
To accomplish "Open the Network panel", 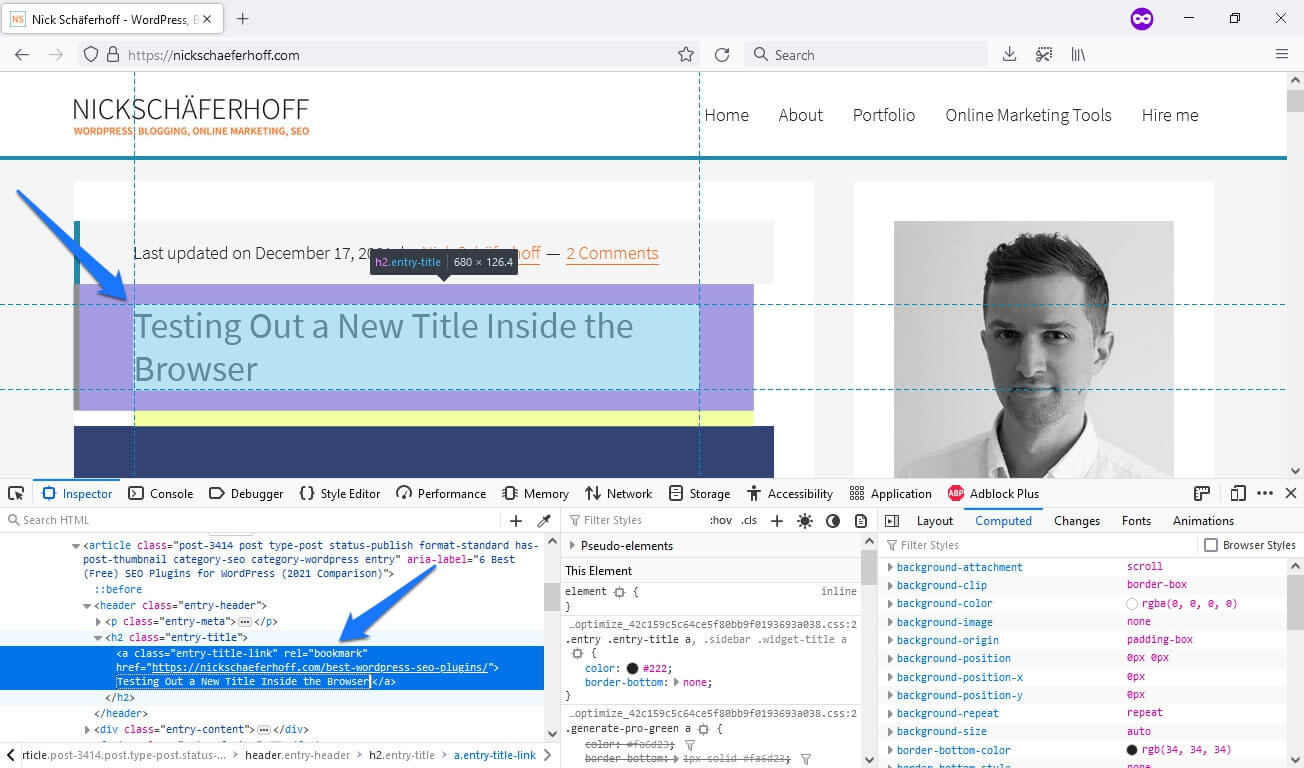I will (x=618, y=493).
